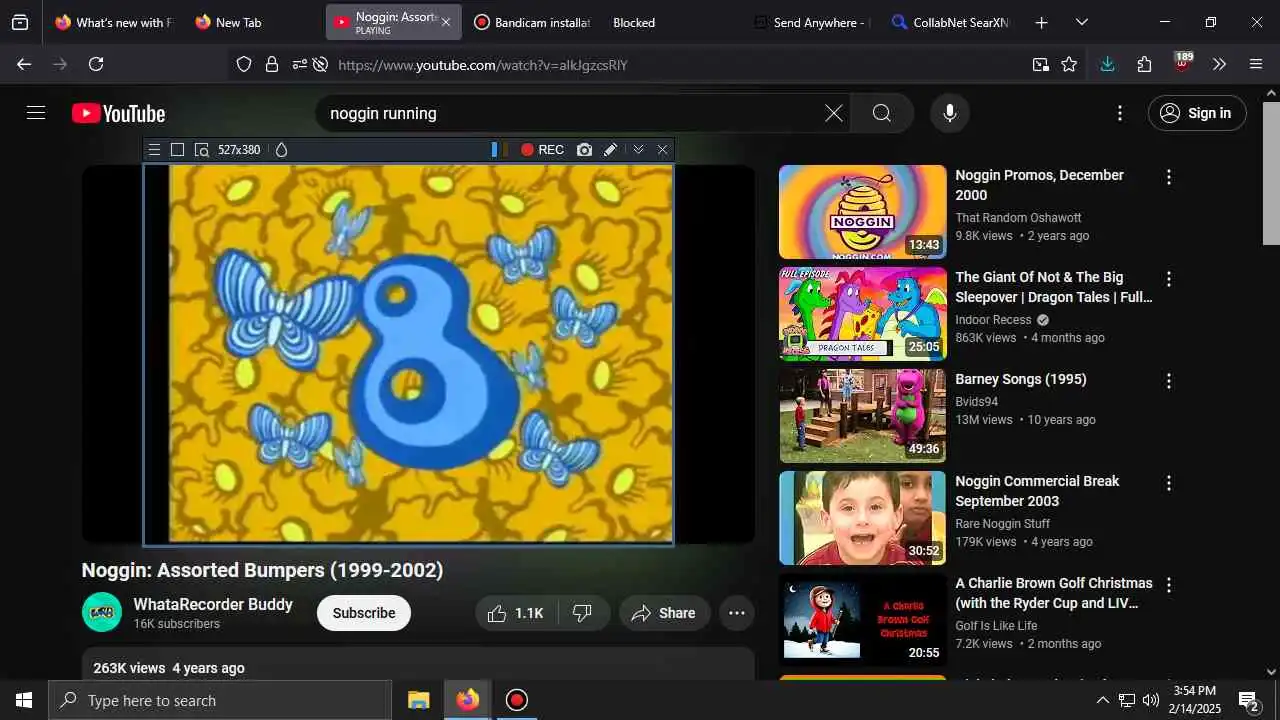
Task: Go back to the previous page
Action: point(24,64)
